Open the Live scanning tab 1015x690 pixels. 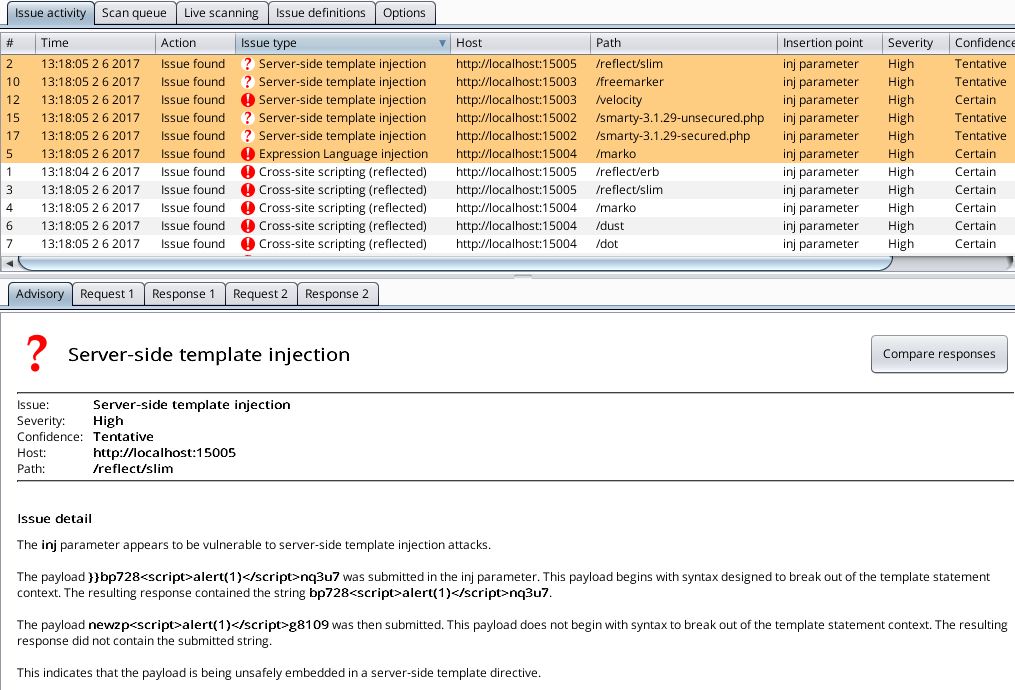[x=221, y=13]
